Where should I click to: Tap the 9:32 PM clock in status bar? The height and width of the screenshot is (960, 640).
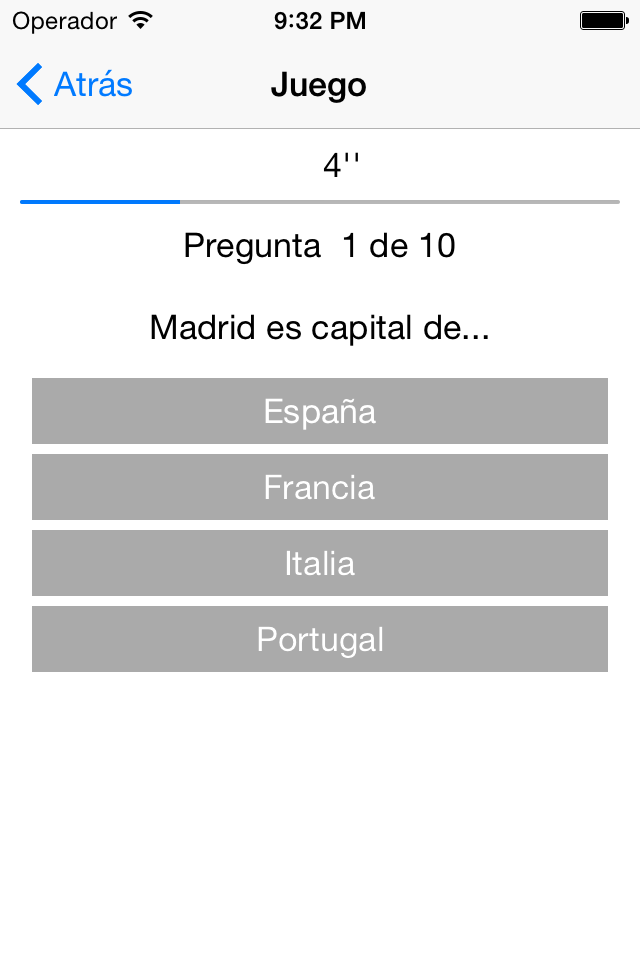pyautogui.click(x=320, y=21)
